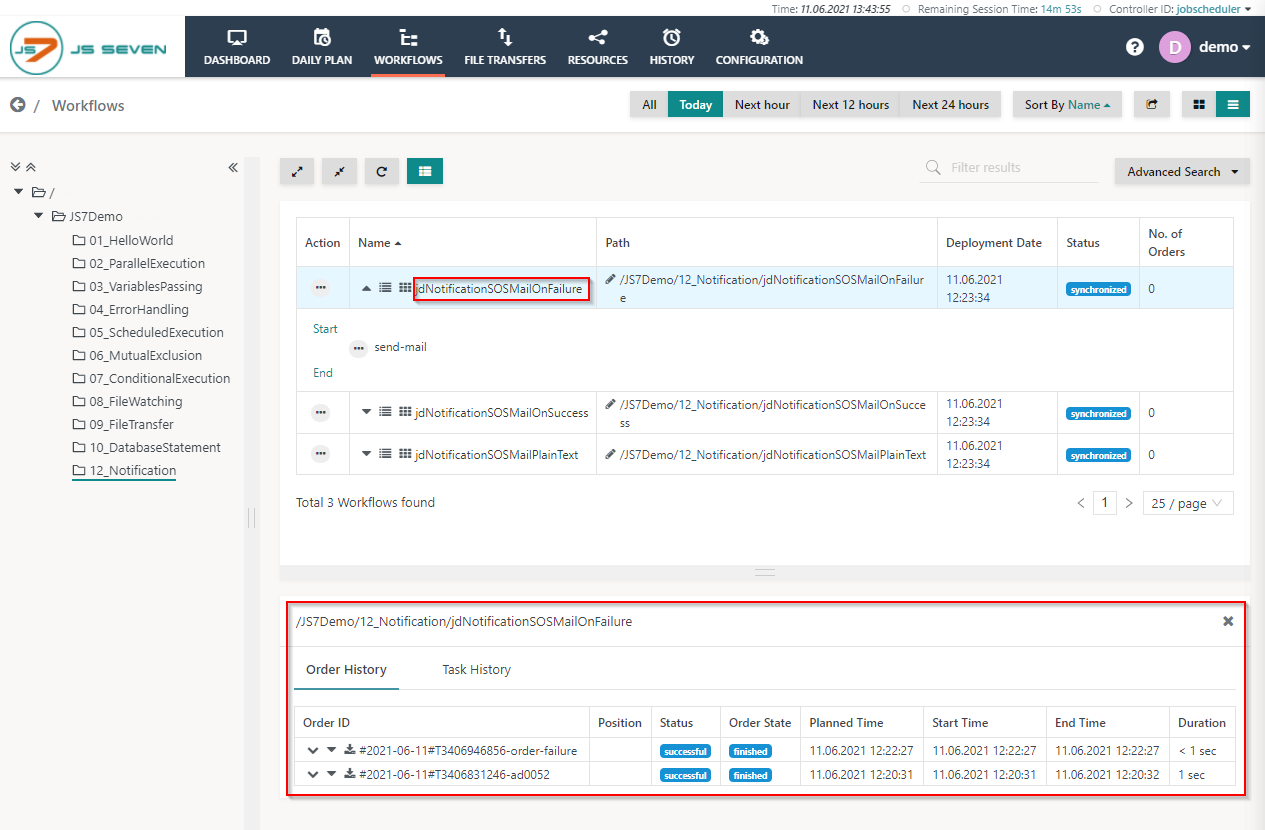Expand the jdNotificationSOSMailPlainText workflow
The height and width of the screenshot is (830, 1265).
(366, 453)
